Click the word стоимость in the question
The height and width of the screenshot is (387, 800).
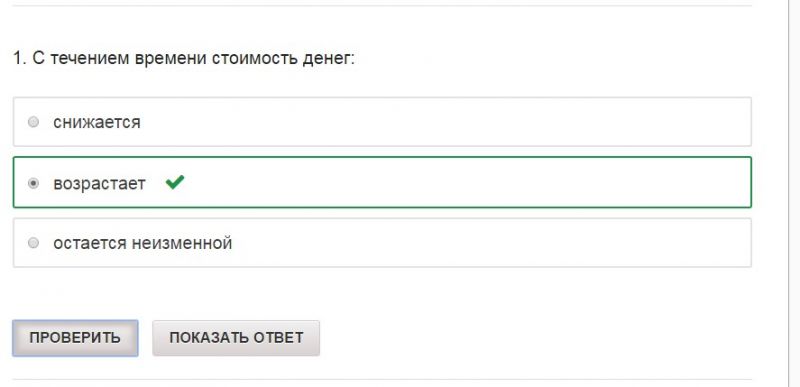click(255, 59)
